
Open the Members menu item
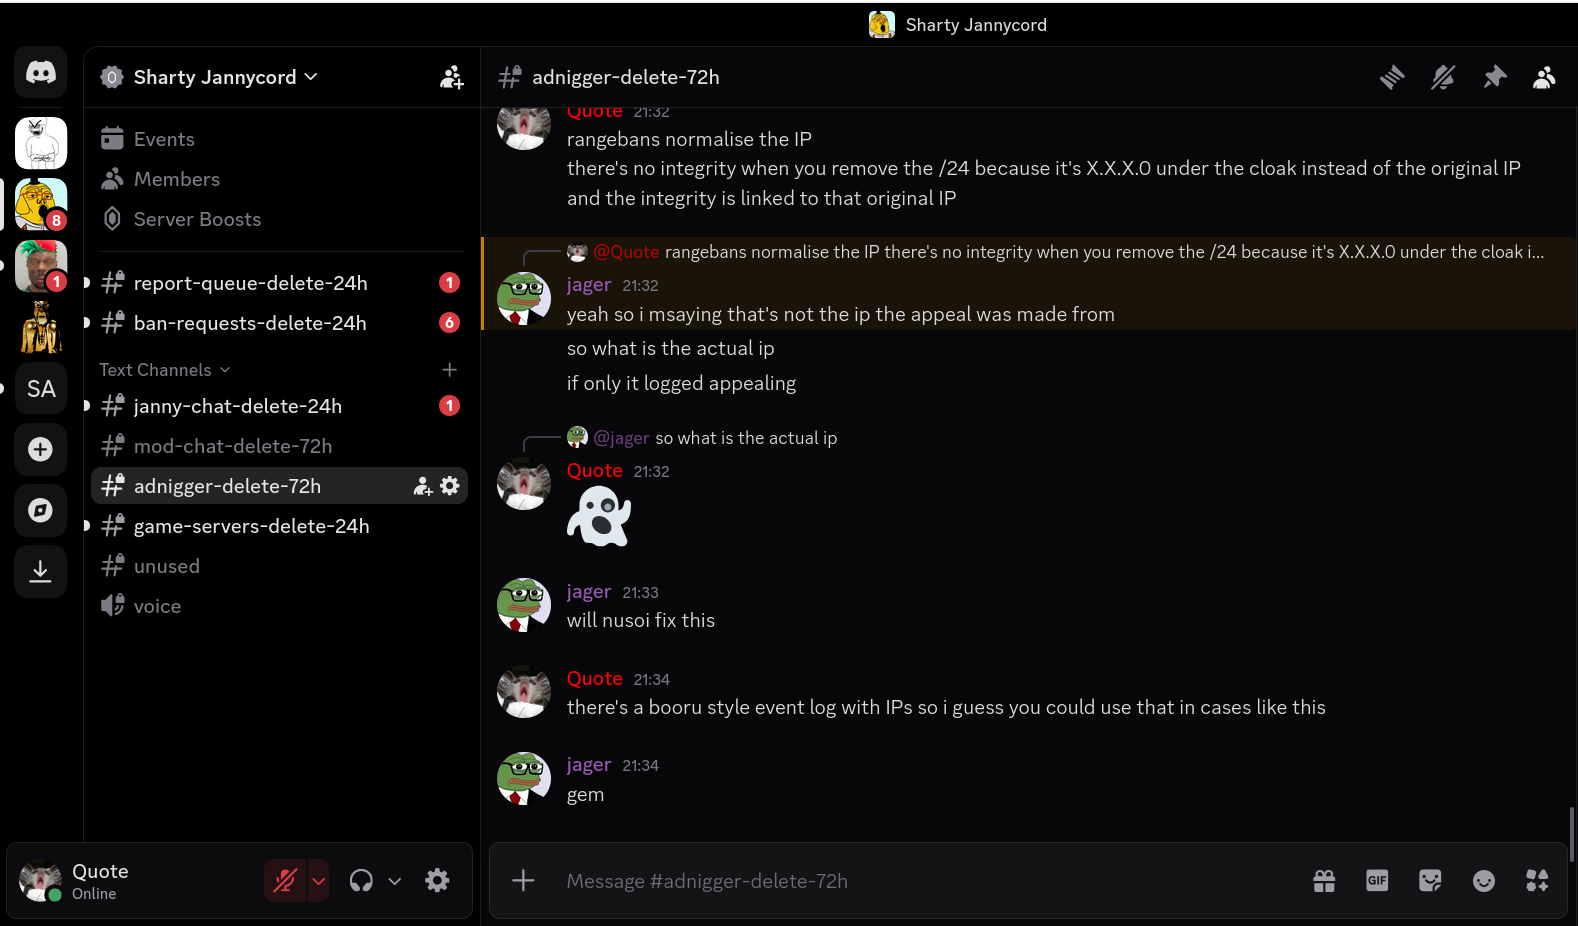pos(177,179)
